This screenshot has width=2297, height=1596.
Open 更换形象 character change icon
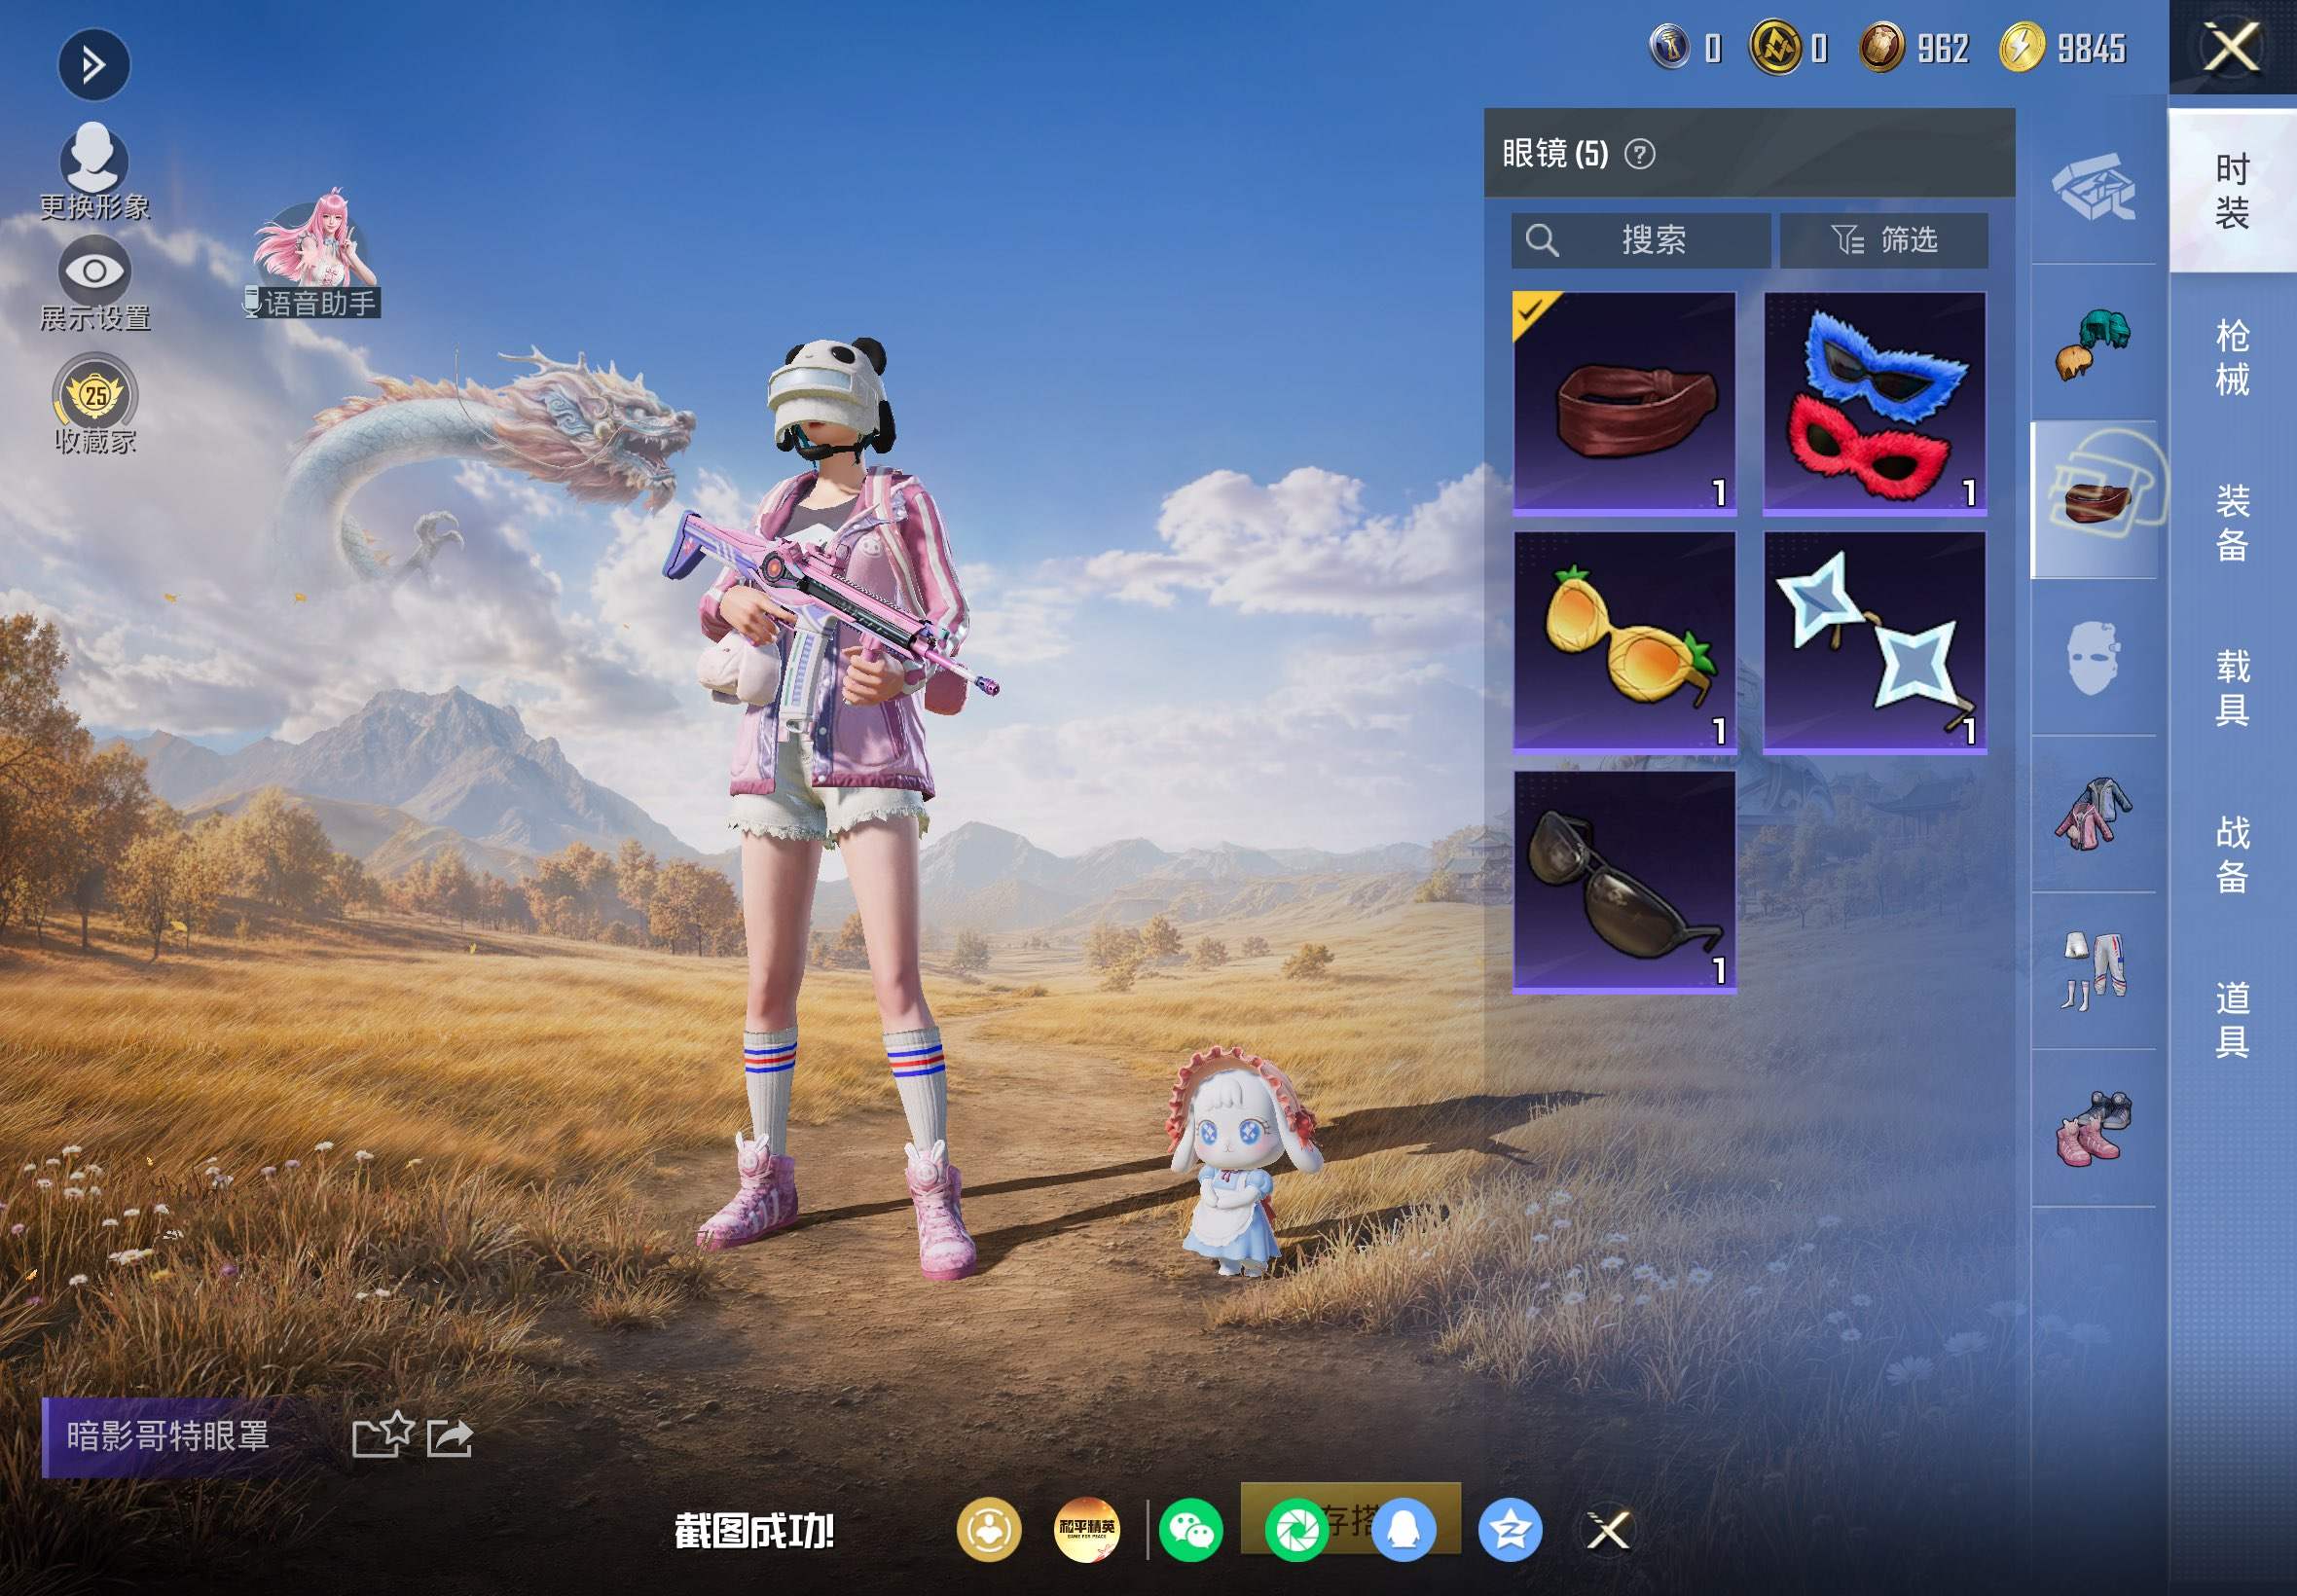tap(95, 171)
